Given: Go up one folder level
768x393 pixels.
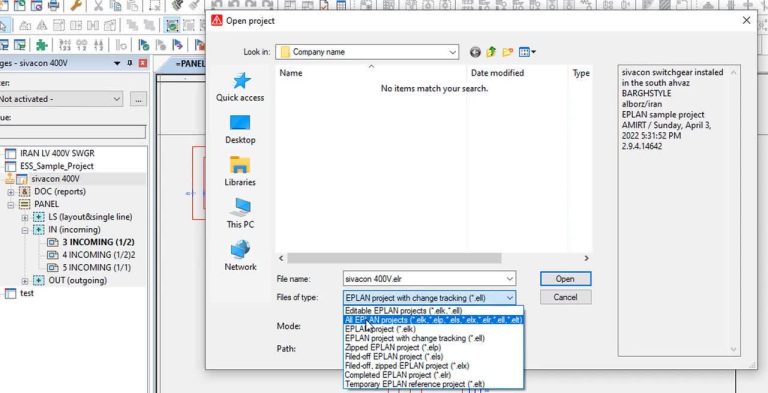Looking at the screenshot, I should click(x=491, y=52).
